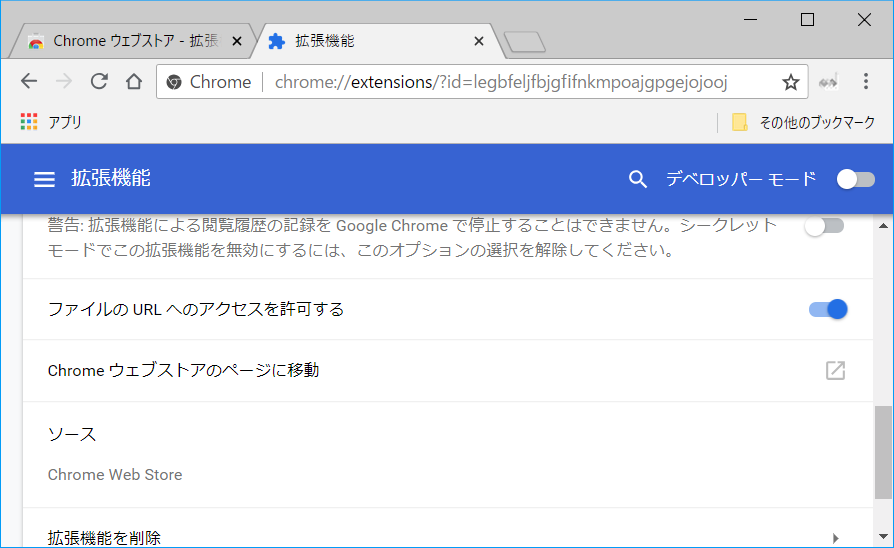Expand the 拡張機能を削除 arrow
The width and height of the screenshot is (894, 548).
click(x=835, y=538)
